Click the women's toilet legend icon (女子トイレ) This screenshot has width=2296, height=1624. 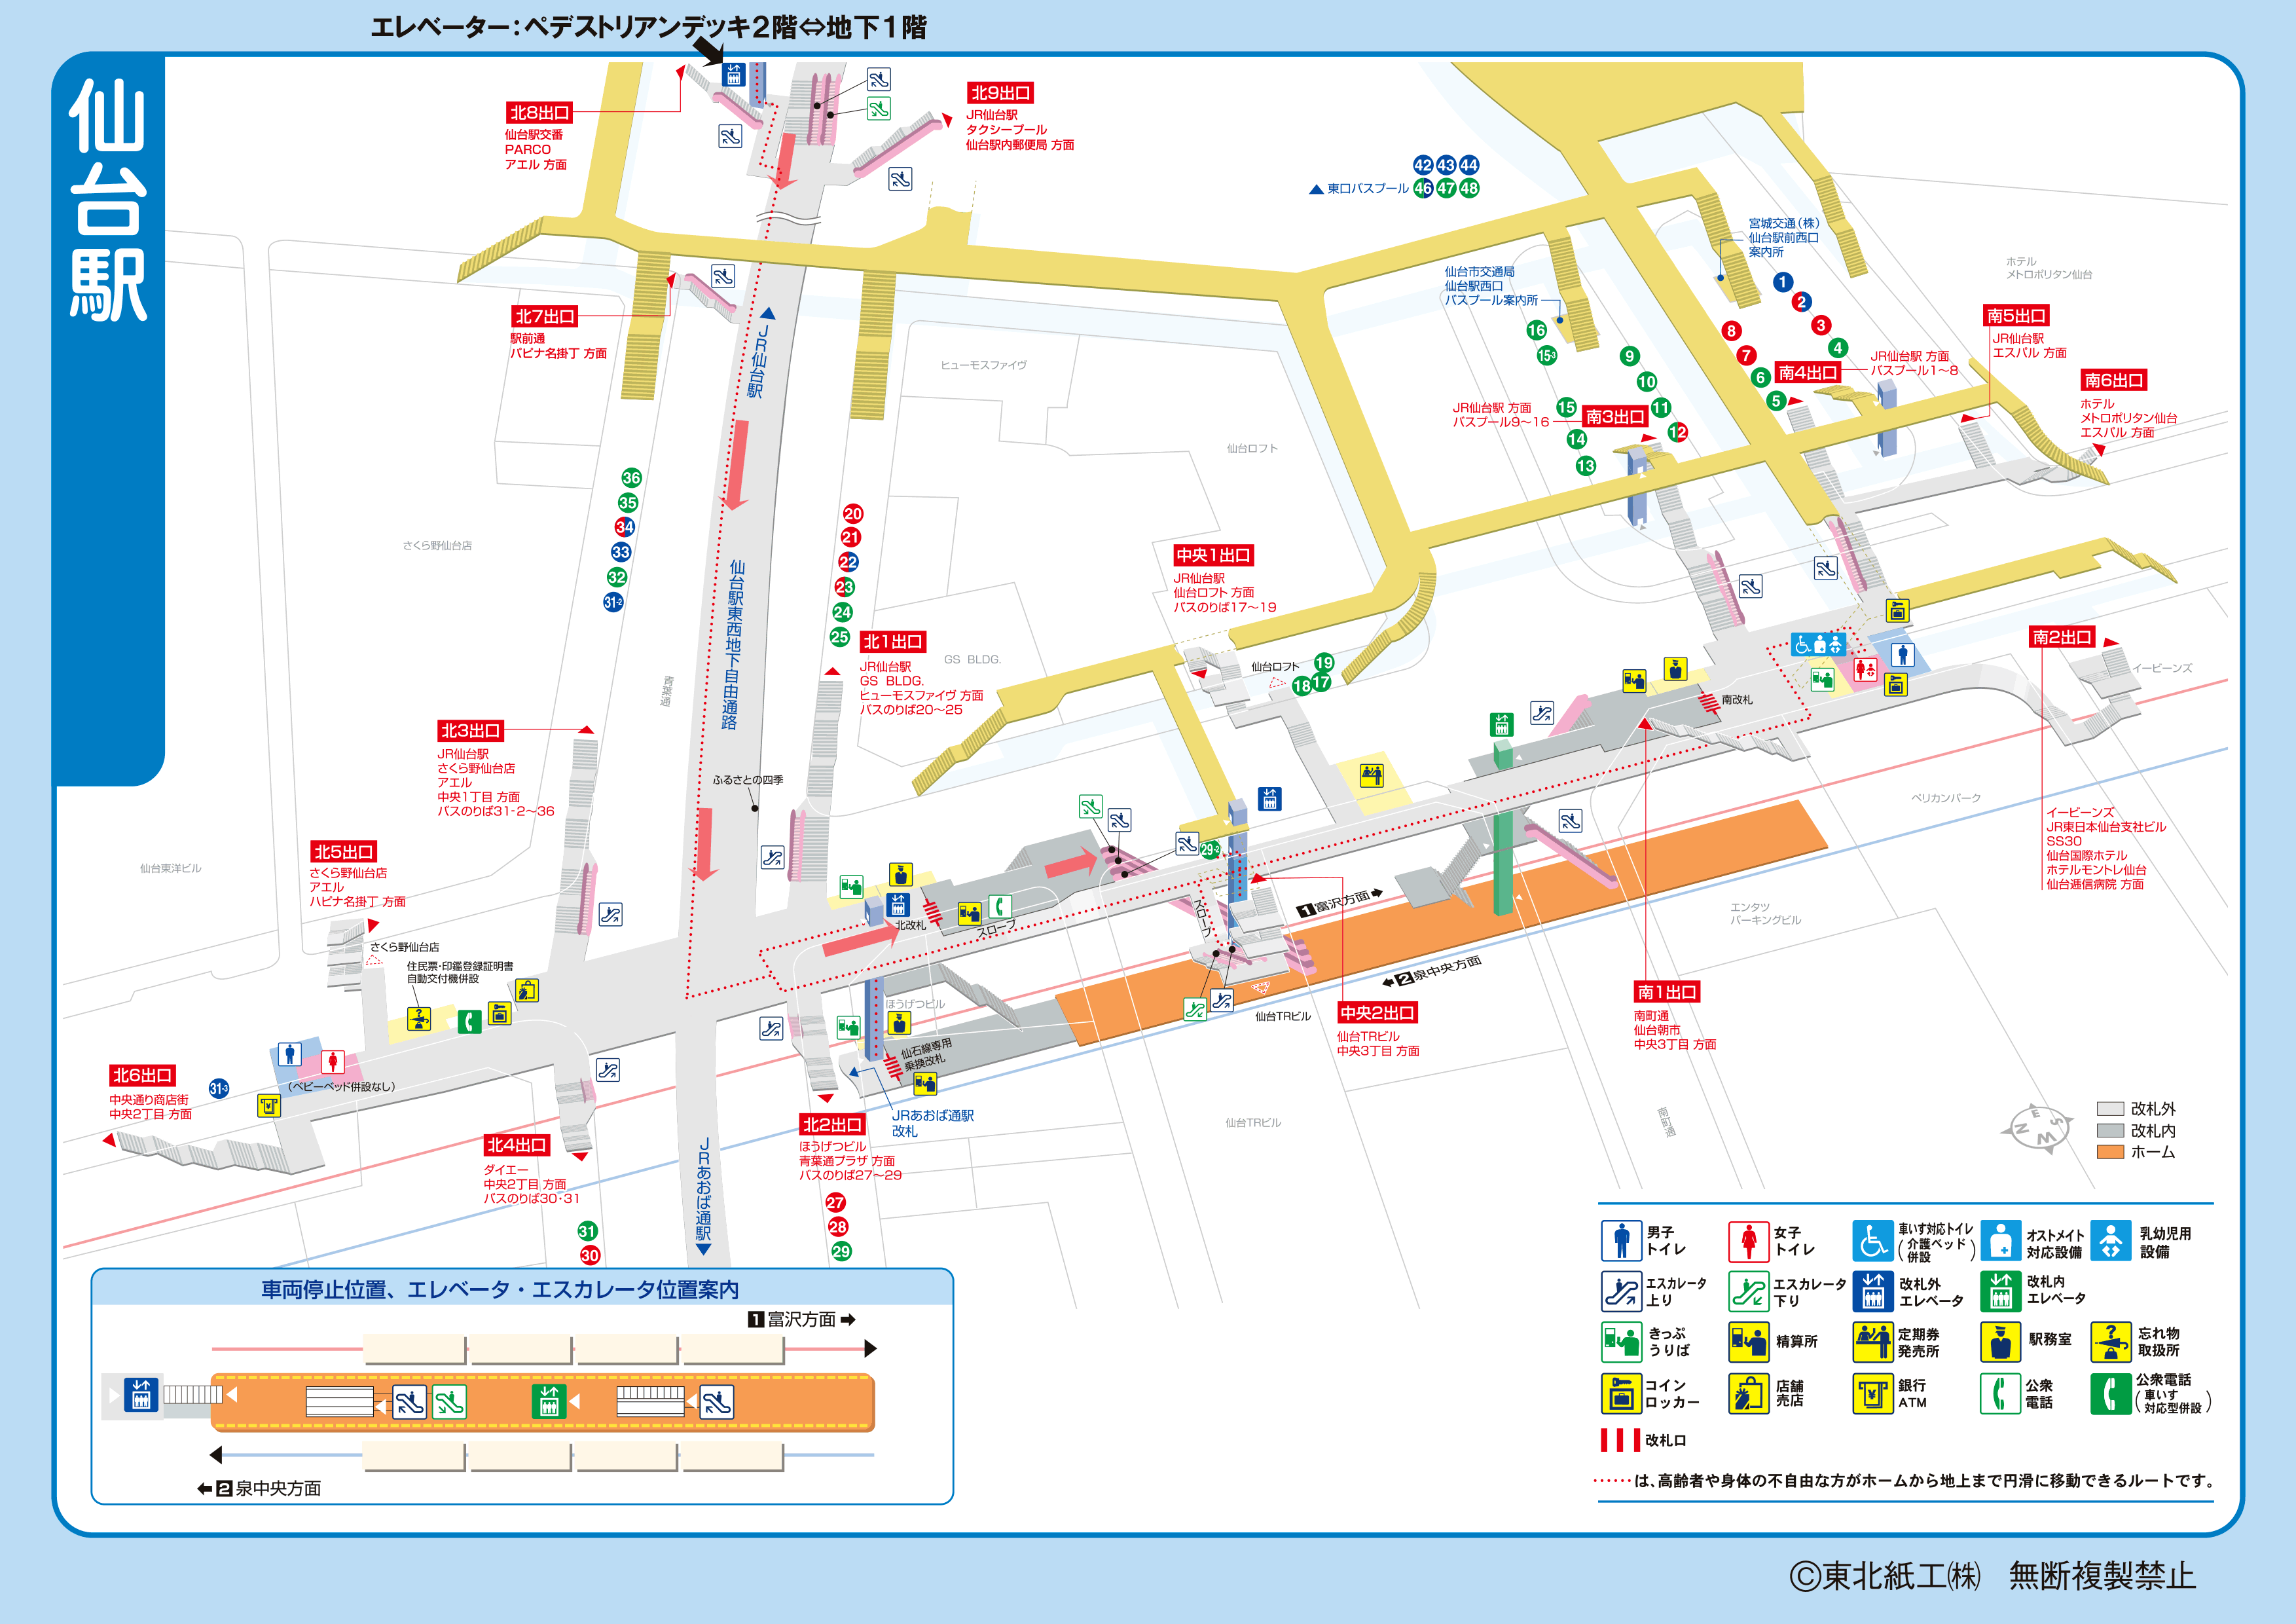(1748, 1241)
